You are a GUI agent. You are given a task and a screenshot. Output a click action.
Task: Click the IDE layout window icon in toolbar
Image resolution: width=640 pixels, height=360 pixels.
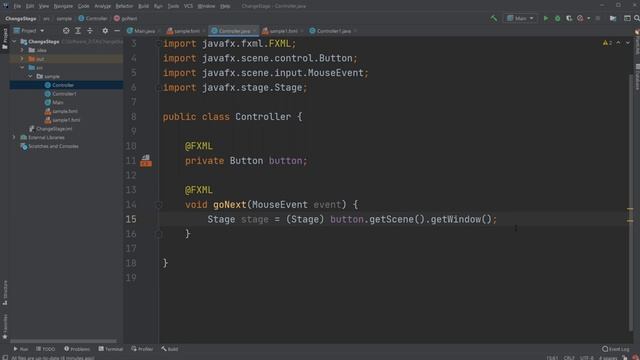(x=627, y=18)
